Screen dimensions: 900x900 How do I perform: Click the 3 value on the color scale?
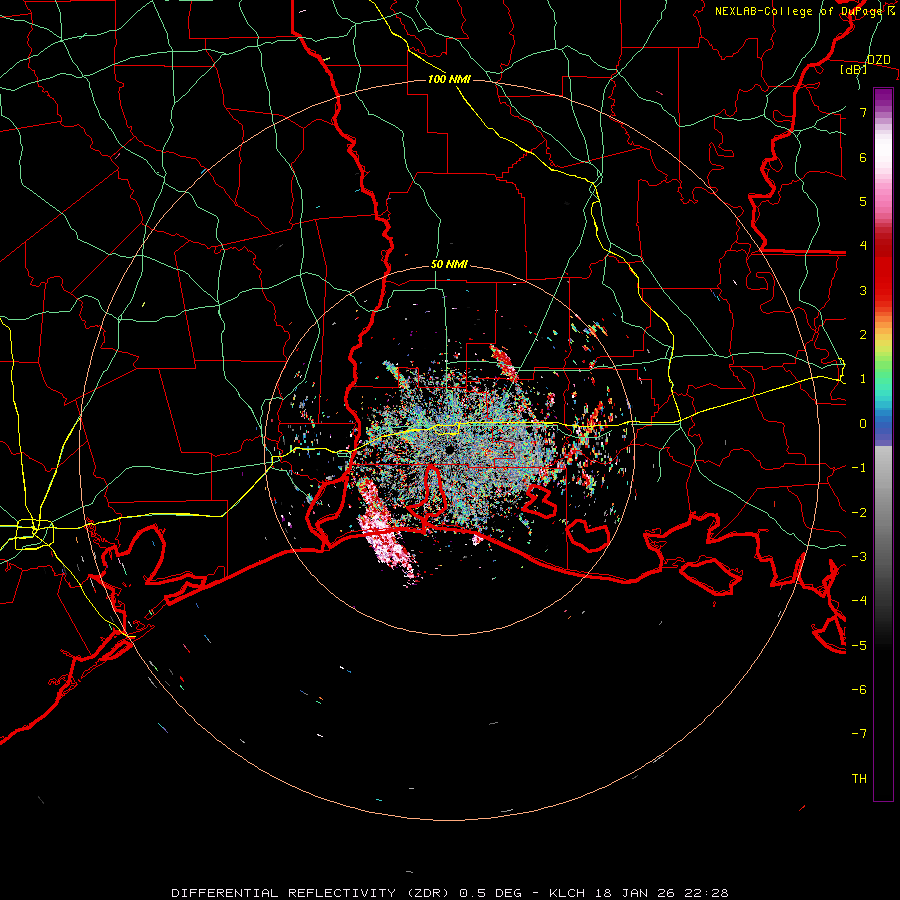point(863,290)
